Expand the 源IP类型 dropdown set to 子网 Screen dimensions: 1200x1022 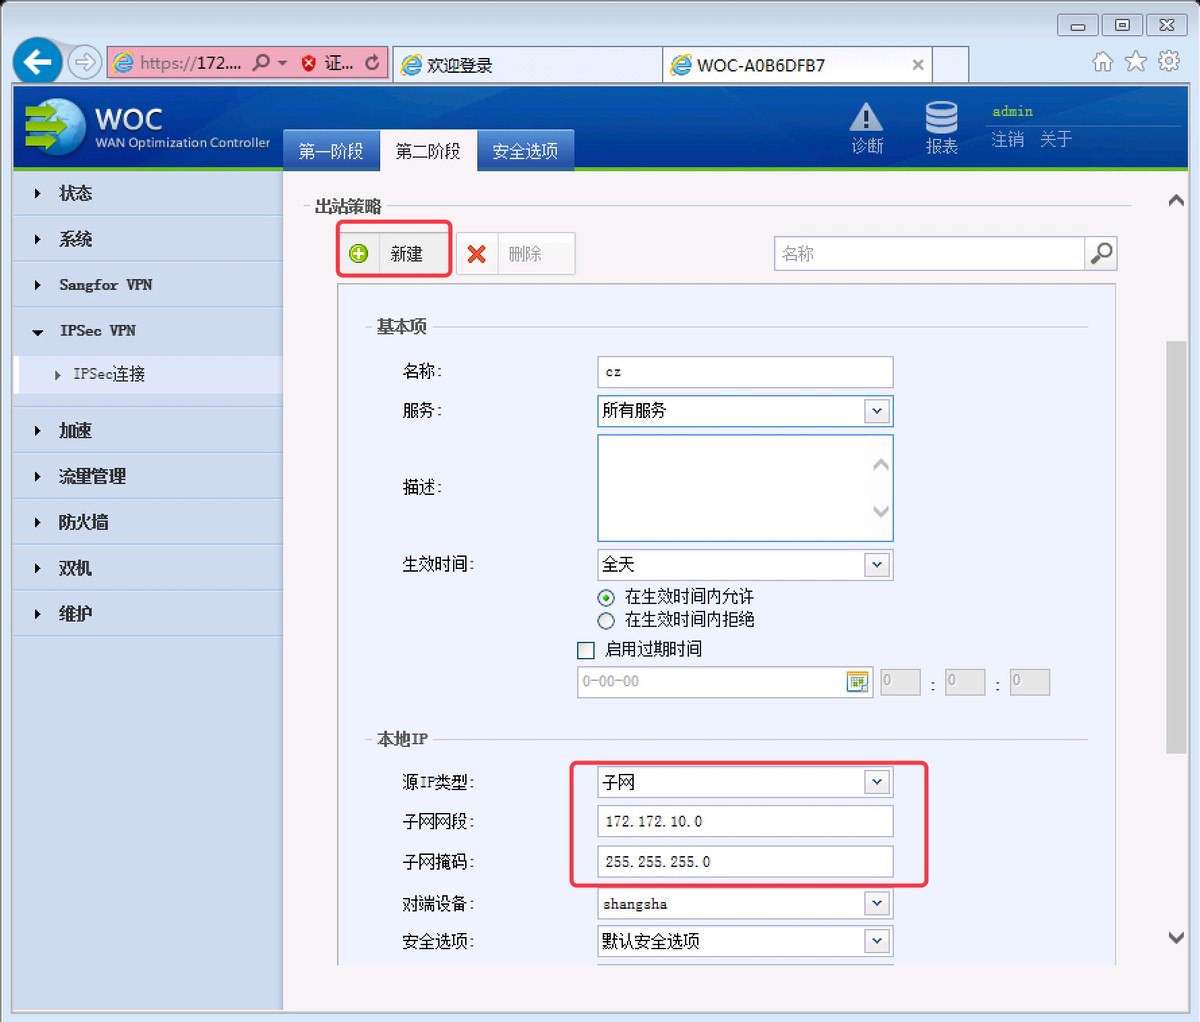[877, 782]
